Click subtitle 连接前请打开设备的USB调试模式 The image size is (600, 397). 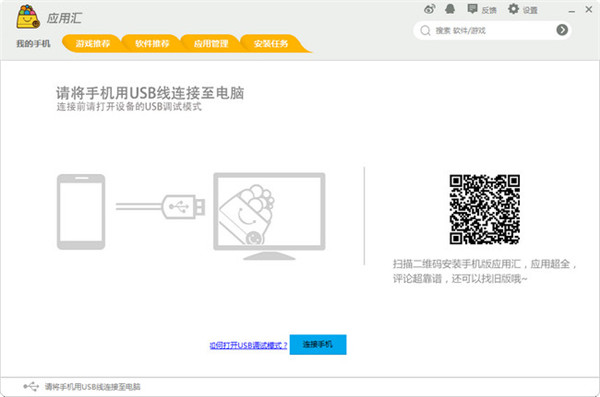[129, 106]
